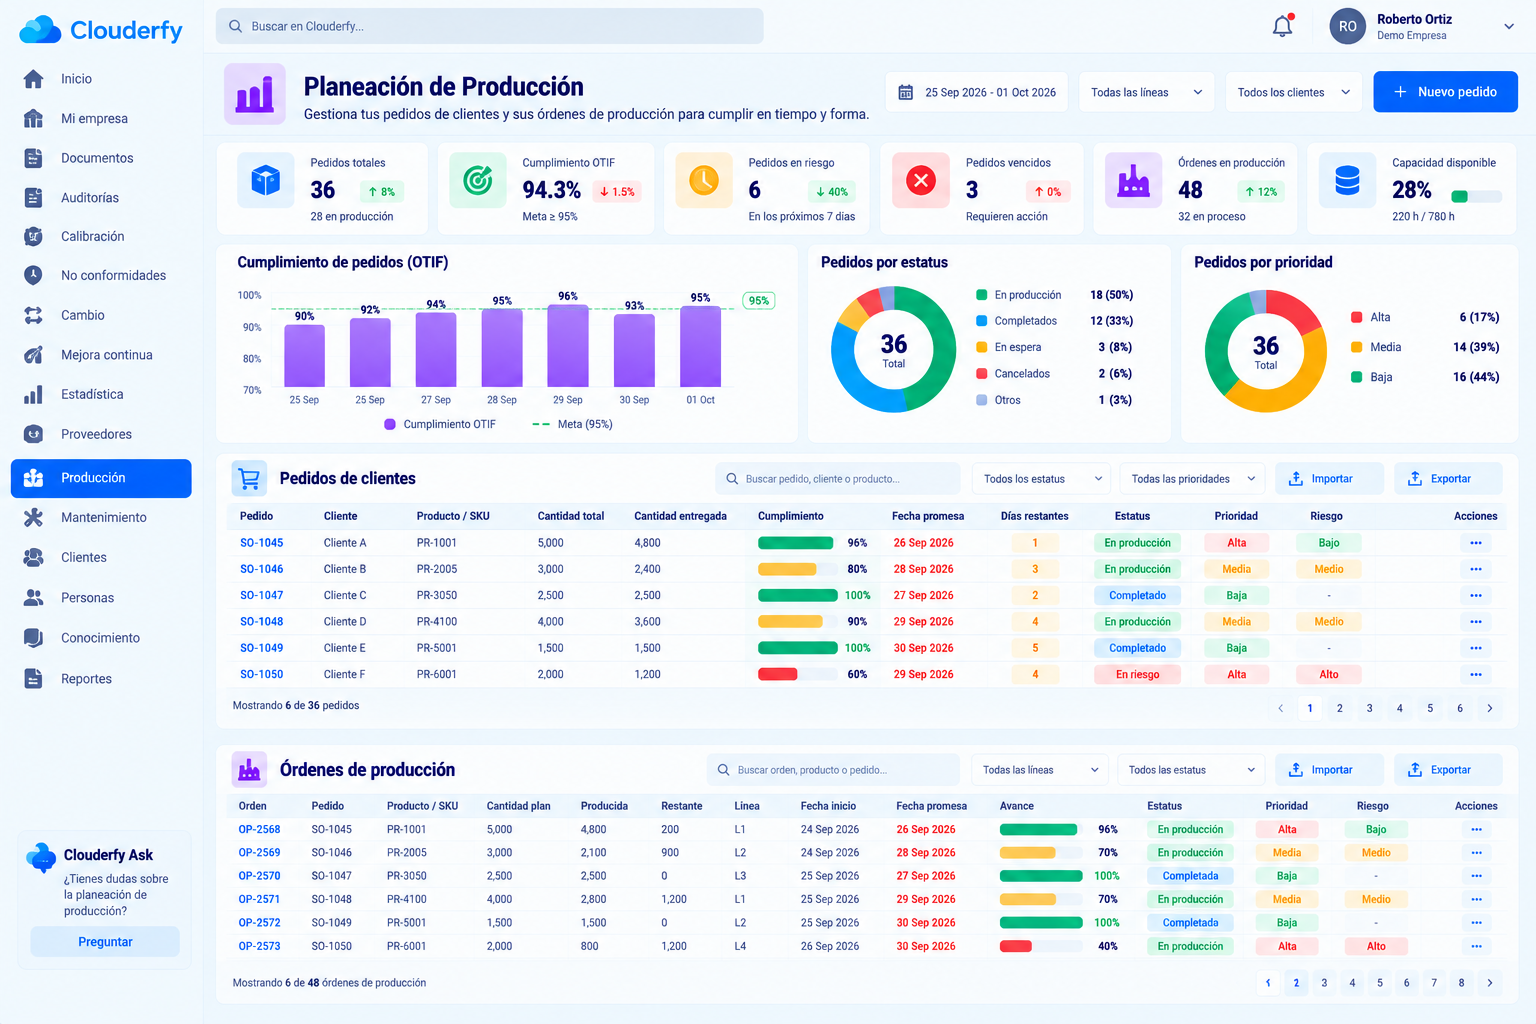
Task: Click the Capacidad disponible progress bar
Action: (x=1476, y=197)
